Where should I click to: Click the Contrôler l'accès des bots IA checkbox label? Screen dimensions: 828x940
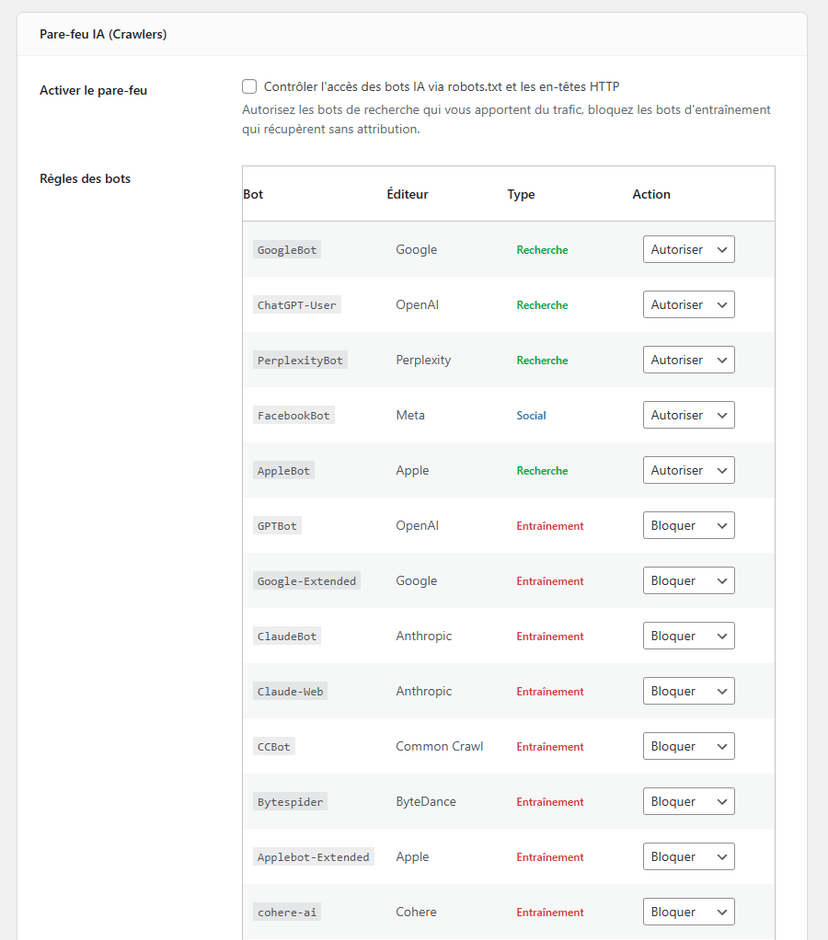441,86
